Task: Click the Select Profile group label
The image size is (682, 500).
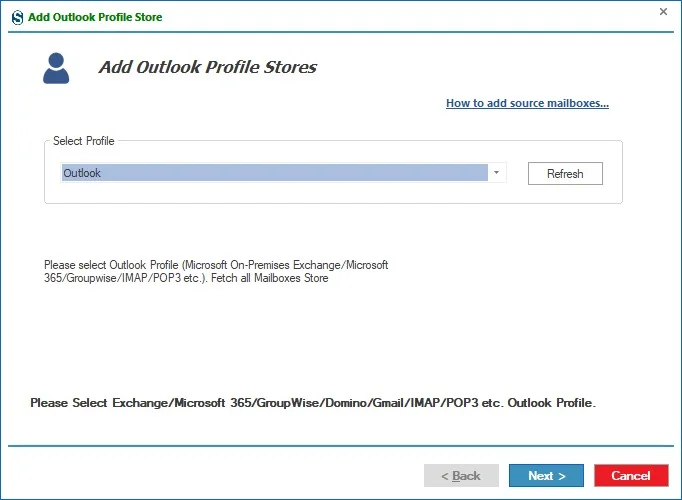Action: tap(84, 141)
